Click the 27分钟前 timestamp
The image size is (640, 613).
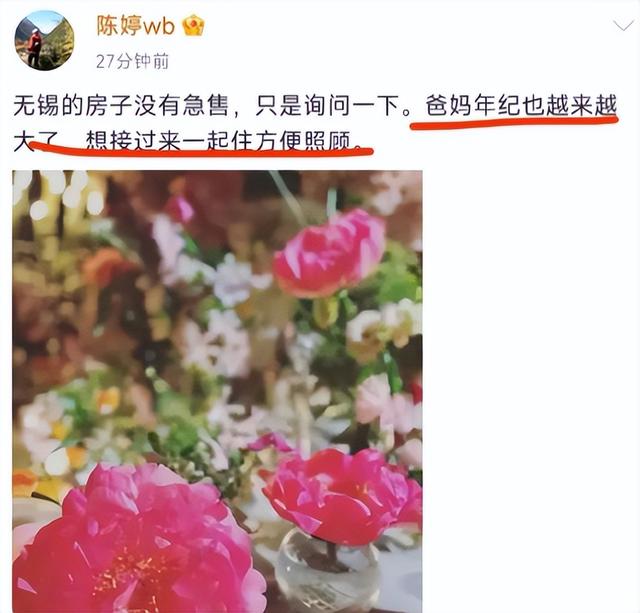tap(132, 62)
